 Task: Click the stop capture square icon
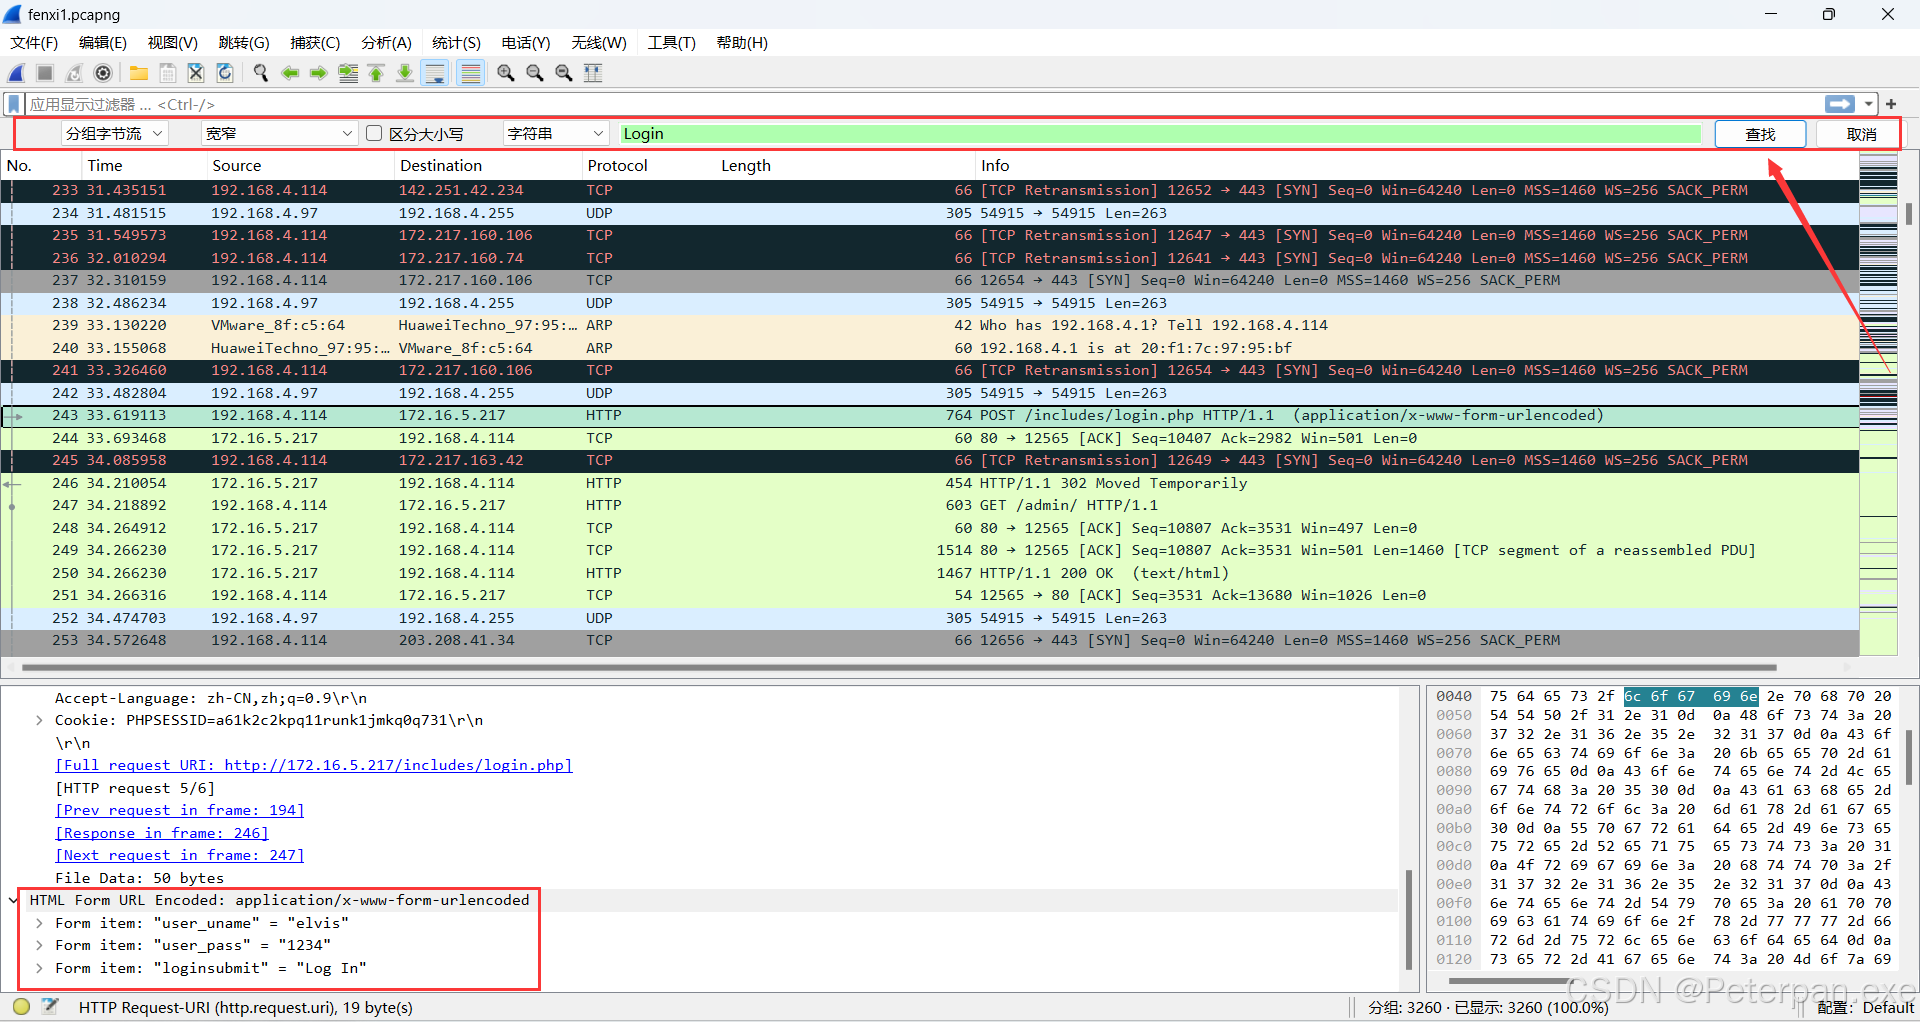click(45, 73)
